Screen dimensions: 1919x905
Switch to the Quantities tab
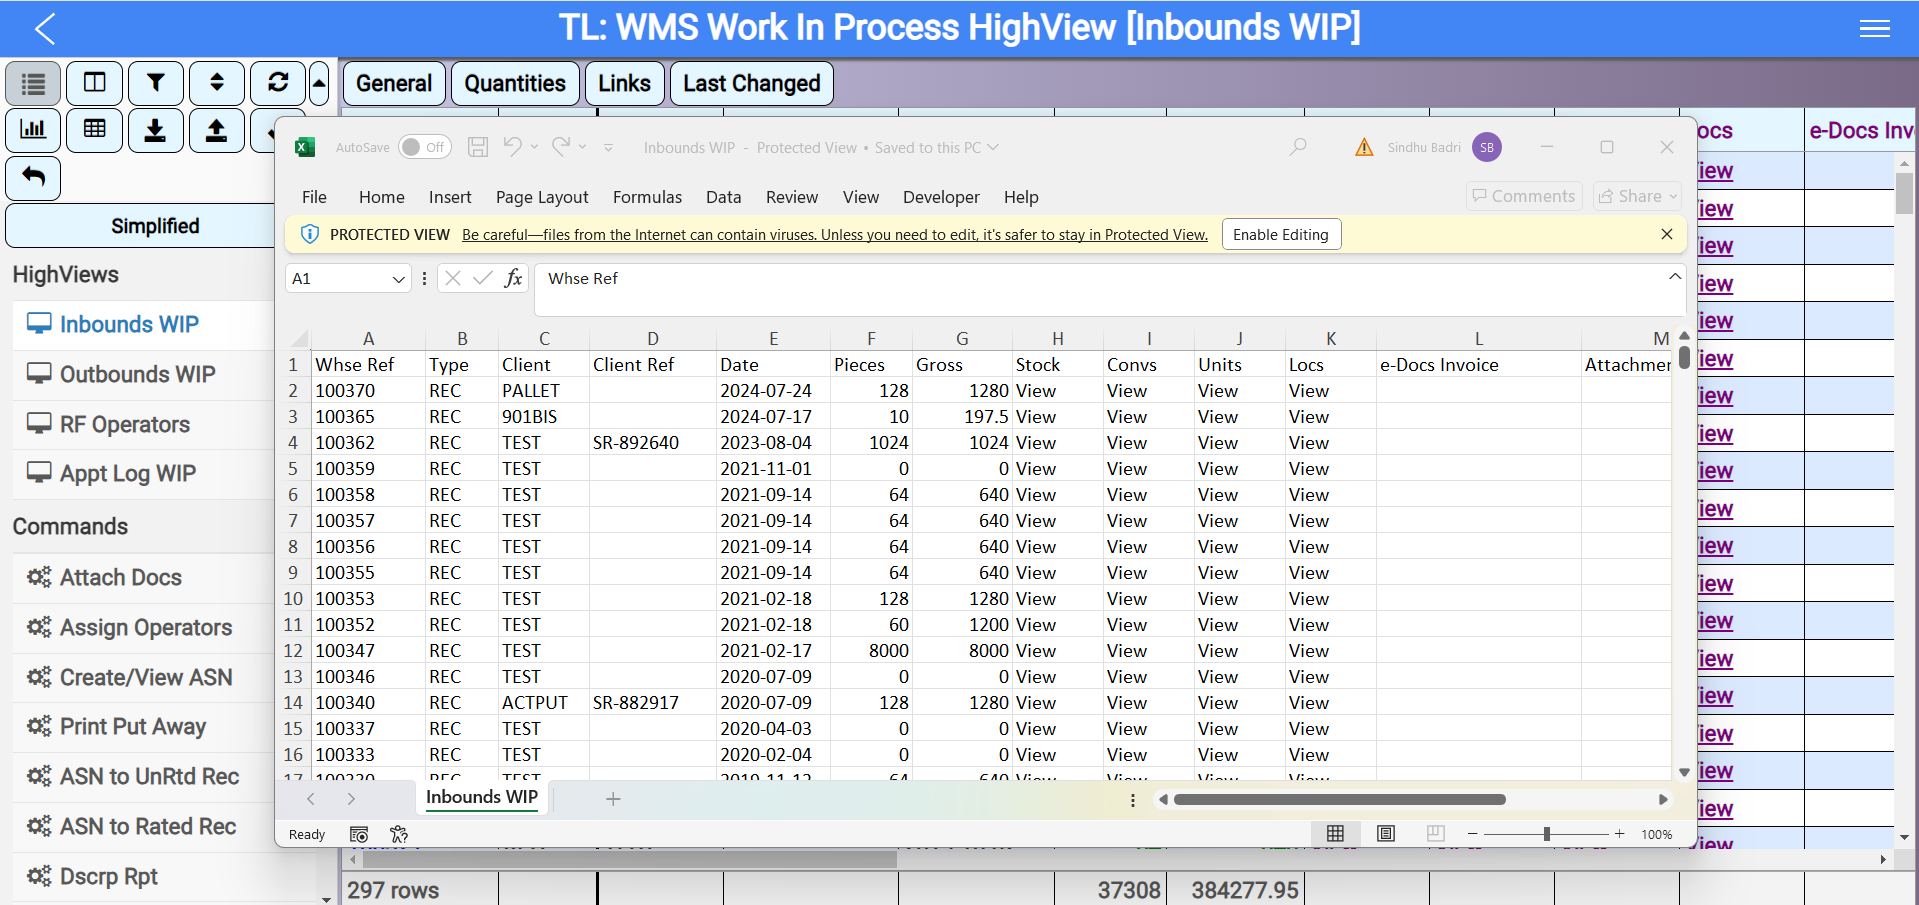click(514, 83)
